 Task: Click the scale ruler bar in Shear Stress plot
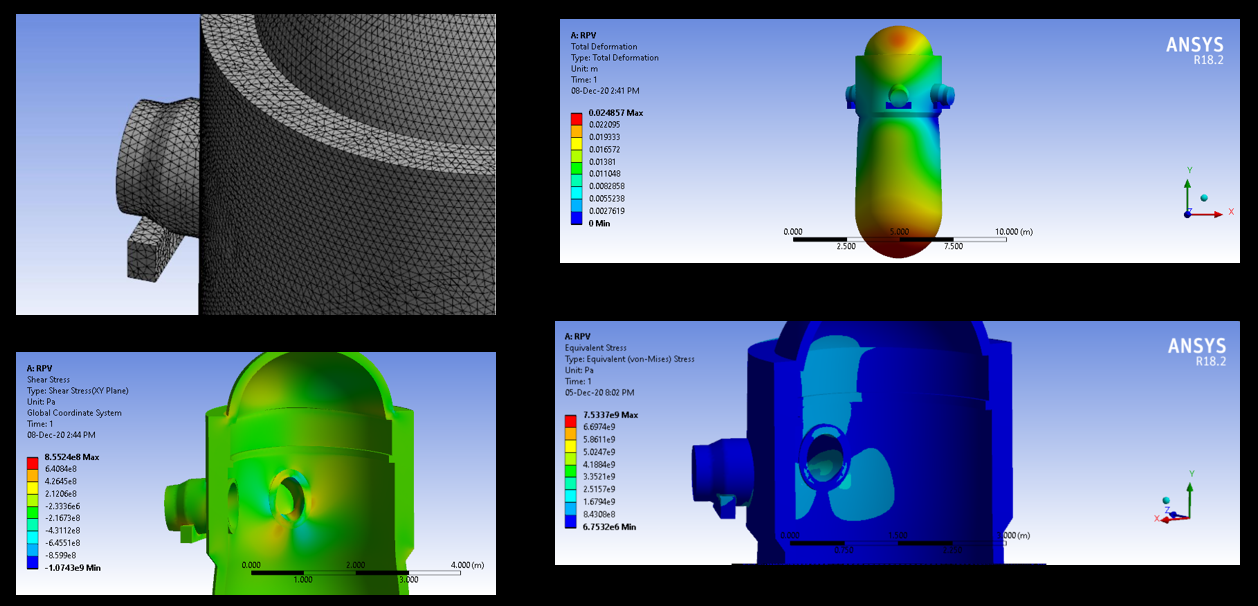[x=355, y=573]
